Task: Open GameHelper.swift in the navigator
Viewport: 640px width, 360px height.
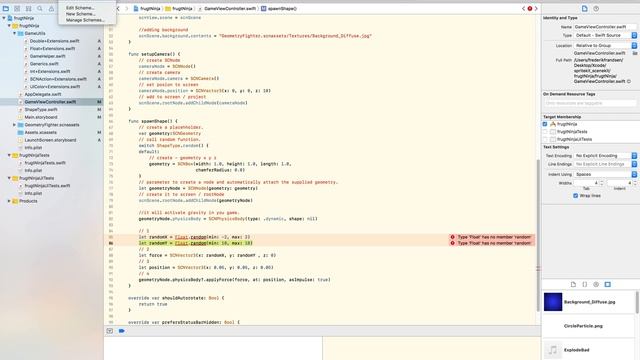Action: 47,56
